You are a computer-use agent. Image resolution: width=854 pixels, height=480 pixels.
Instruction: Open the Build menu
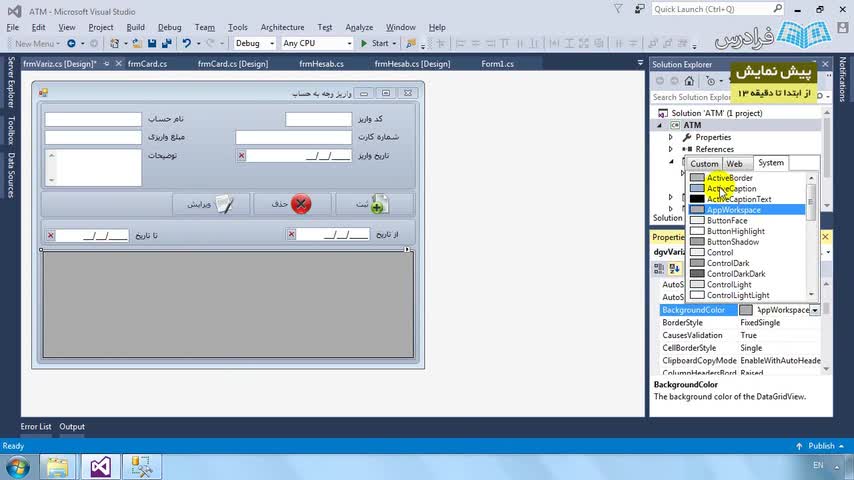point(136,27)
